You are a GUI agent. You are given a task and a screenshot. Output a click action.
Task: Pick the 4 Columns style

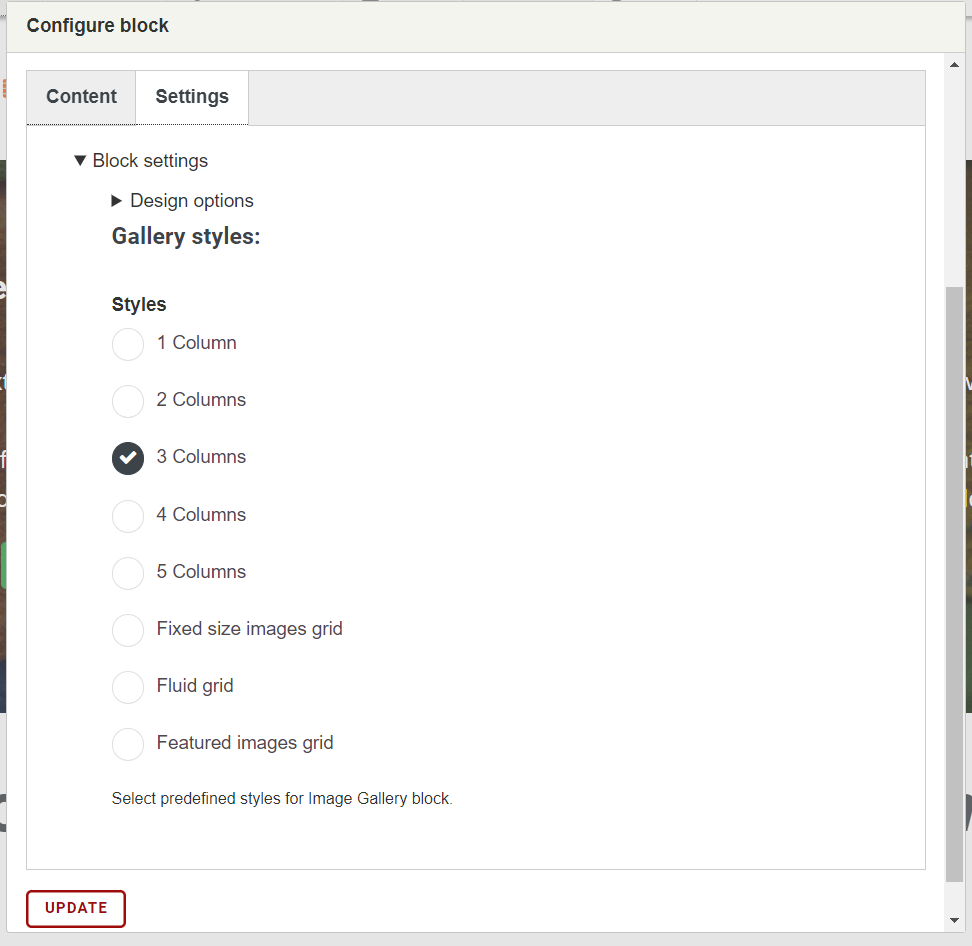(x=128, y=516)
